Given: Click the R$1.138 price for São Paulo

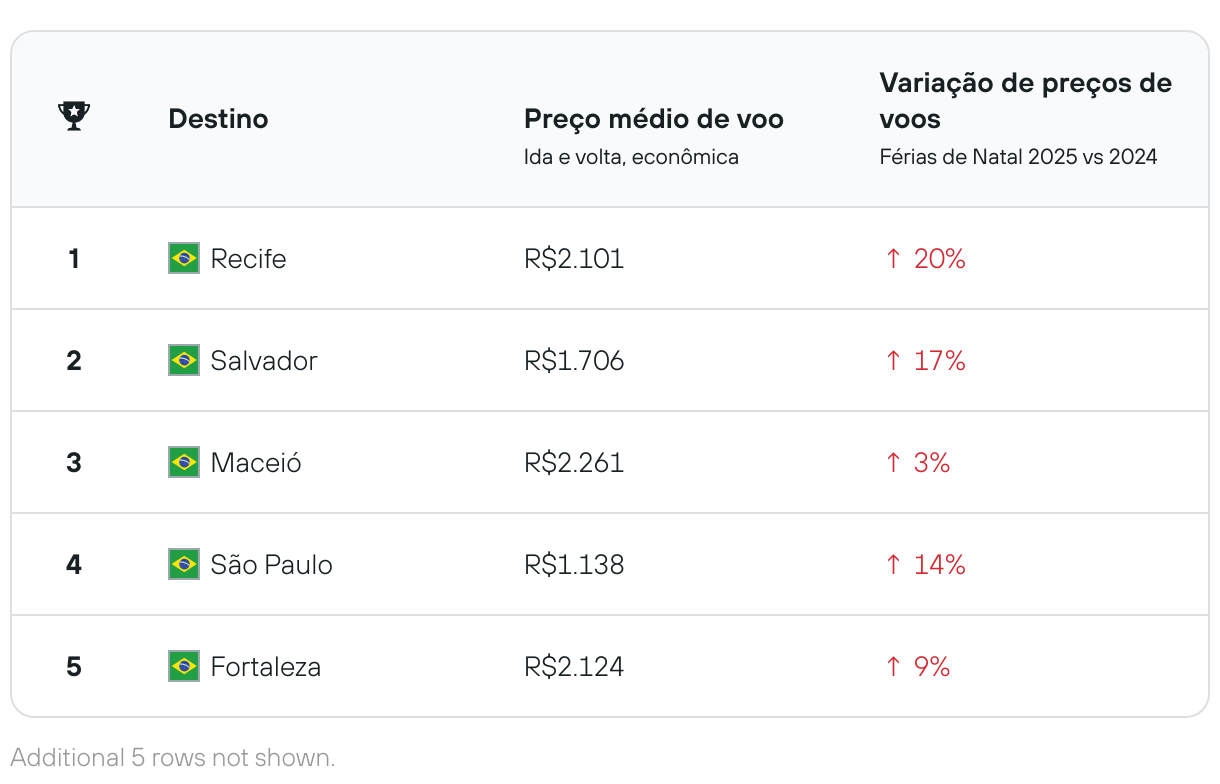Looking at the screenshot, I should [574, 565].
